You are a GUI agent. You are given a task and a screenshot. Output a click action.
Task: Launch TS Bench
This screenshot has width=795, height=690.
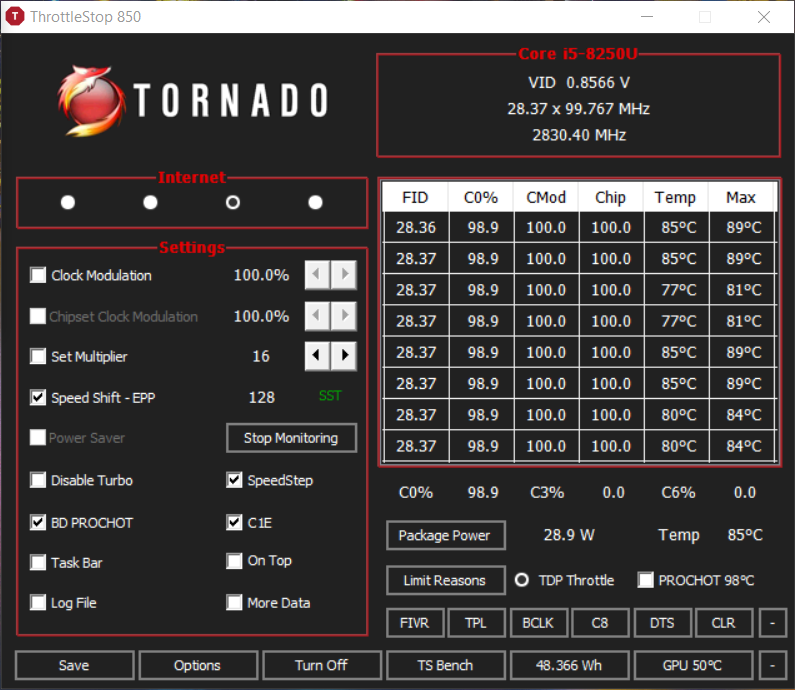[x=446, y=665]
